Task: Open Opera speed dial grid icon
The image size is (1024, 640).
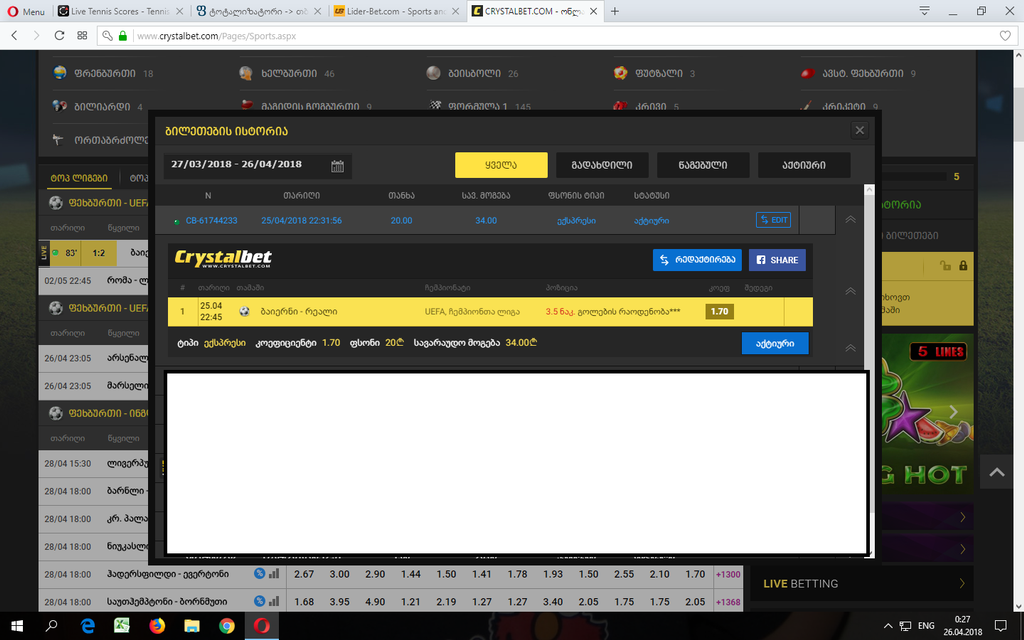Action: 82,35
